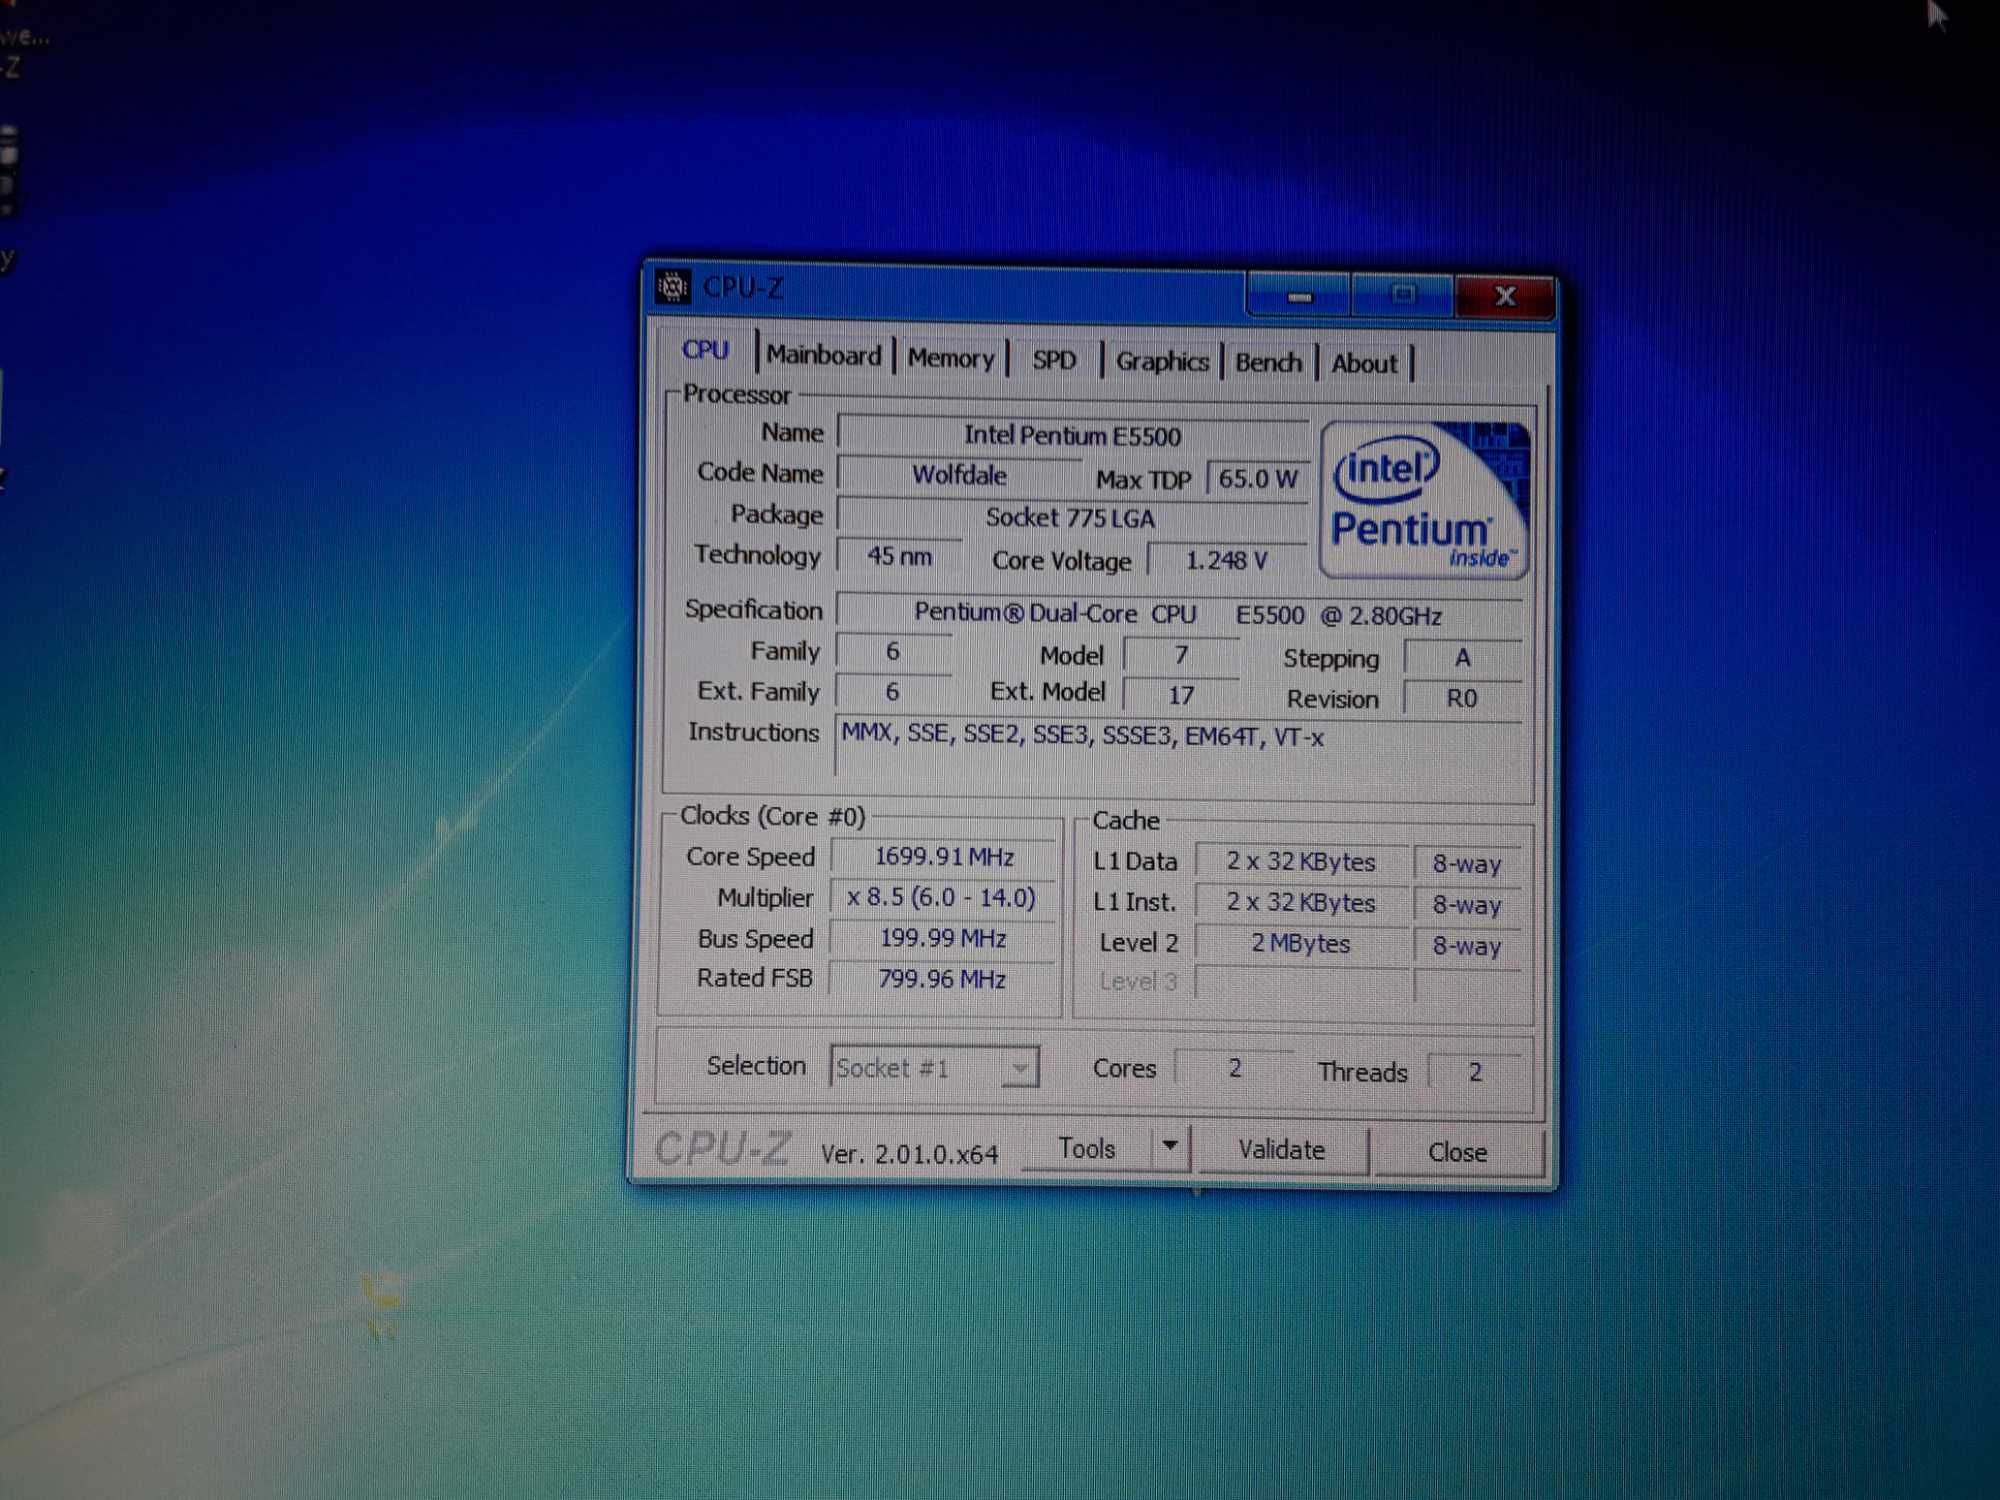Screen dimensions: 2000x1500
Task: Click the Cores value 2
Action: 1235,1069
